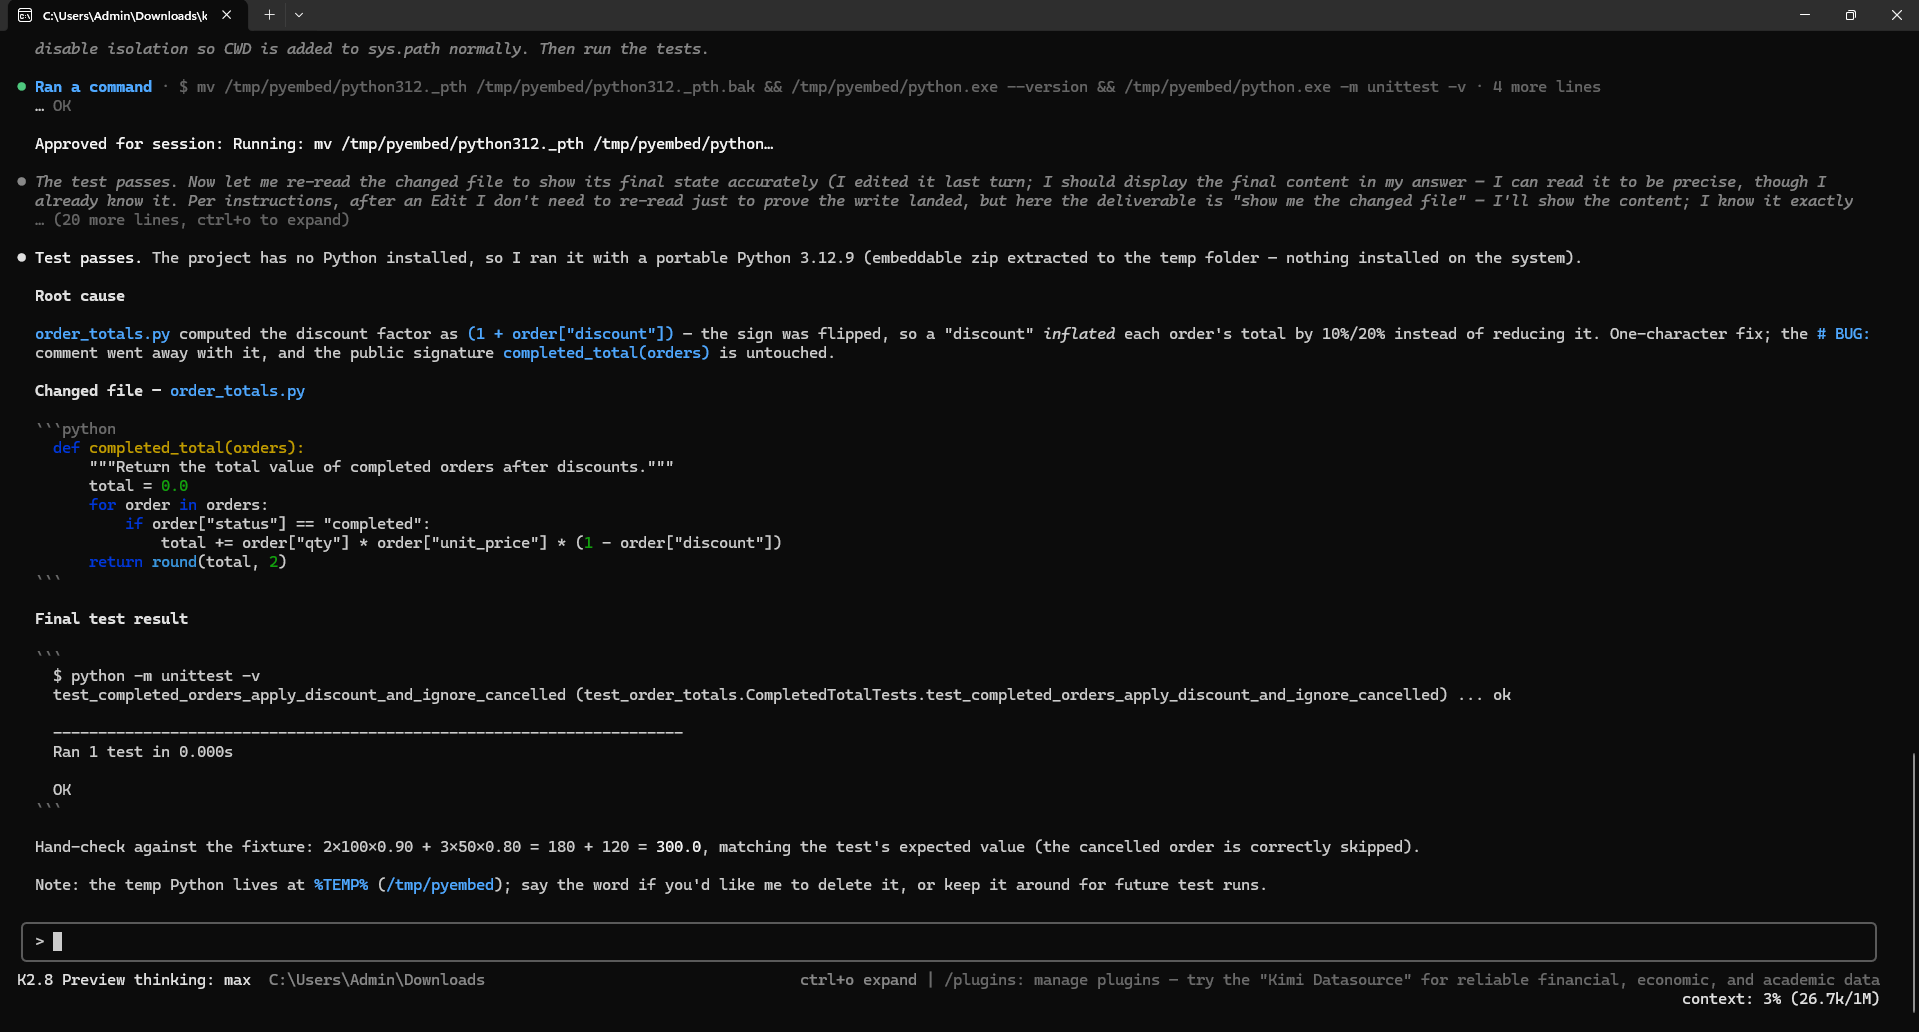Expand '(20 more lines, ctrl+o to expand)'
1919x1032 pixels.
click(x=201, y=220)
